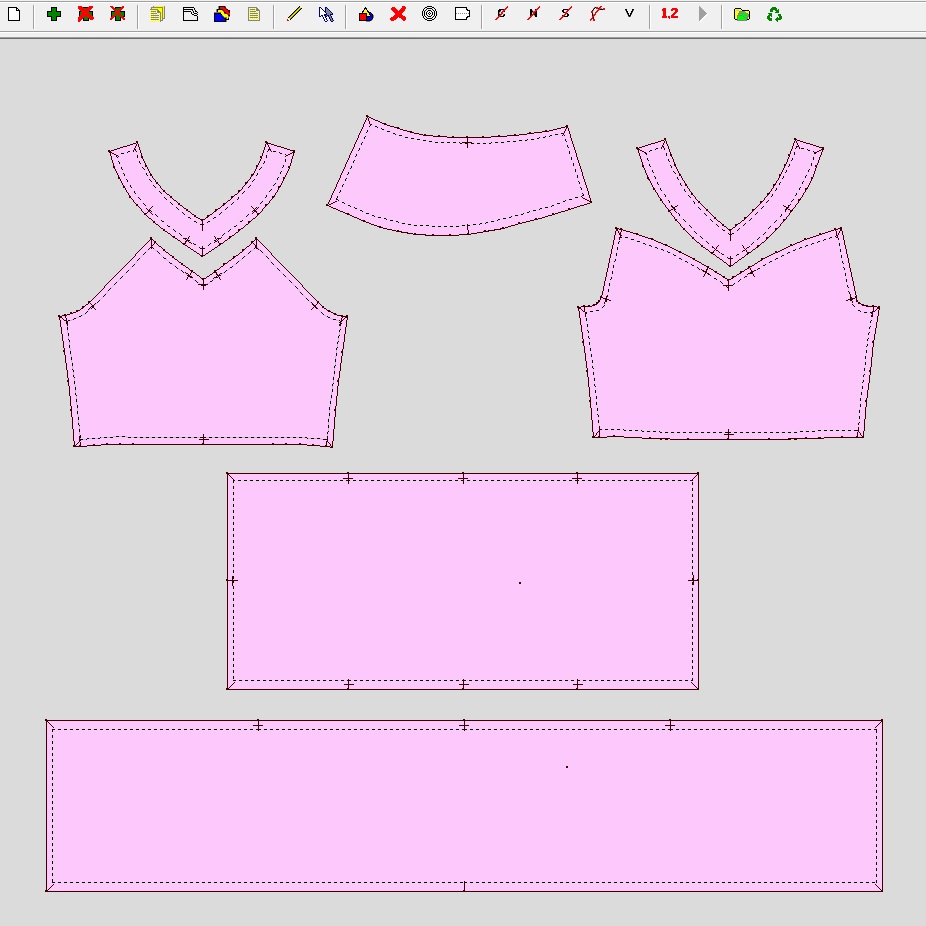The width and height of the screenshot is (926, 926).
Task: Select the medium rectangle pattern piece
Action: [462, 581]
